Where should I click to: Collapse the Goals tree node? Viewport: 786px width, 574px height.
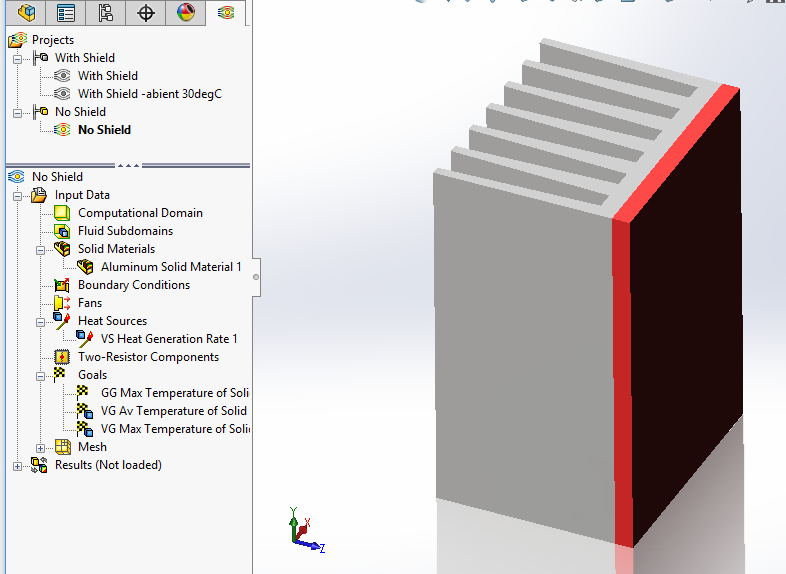coord(40,375)
